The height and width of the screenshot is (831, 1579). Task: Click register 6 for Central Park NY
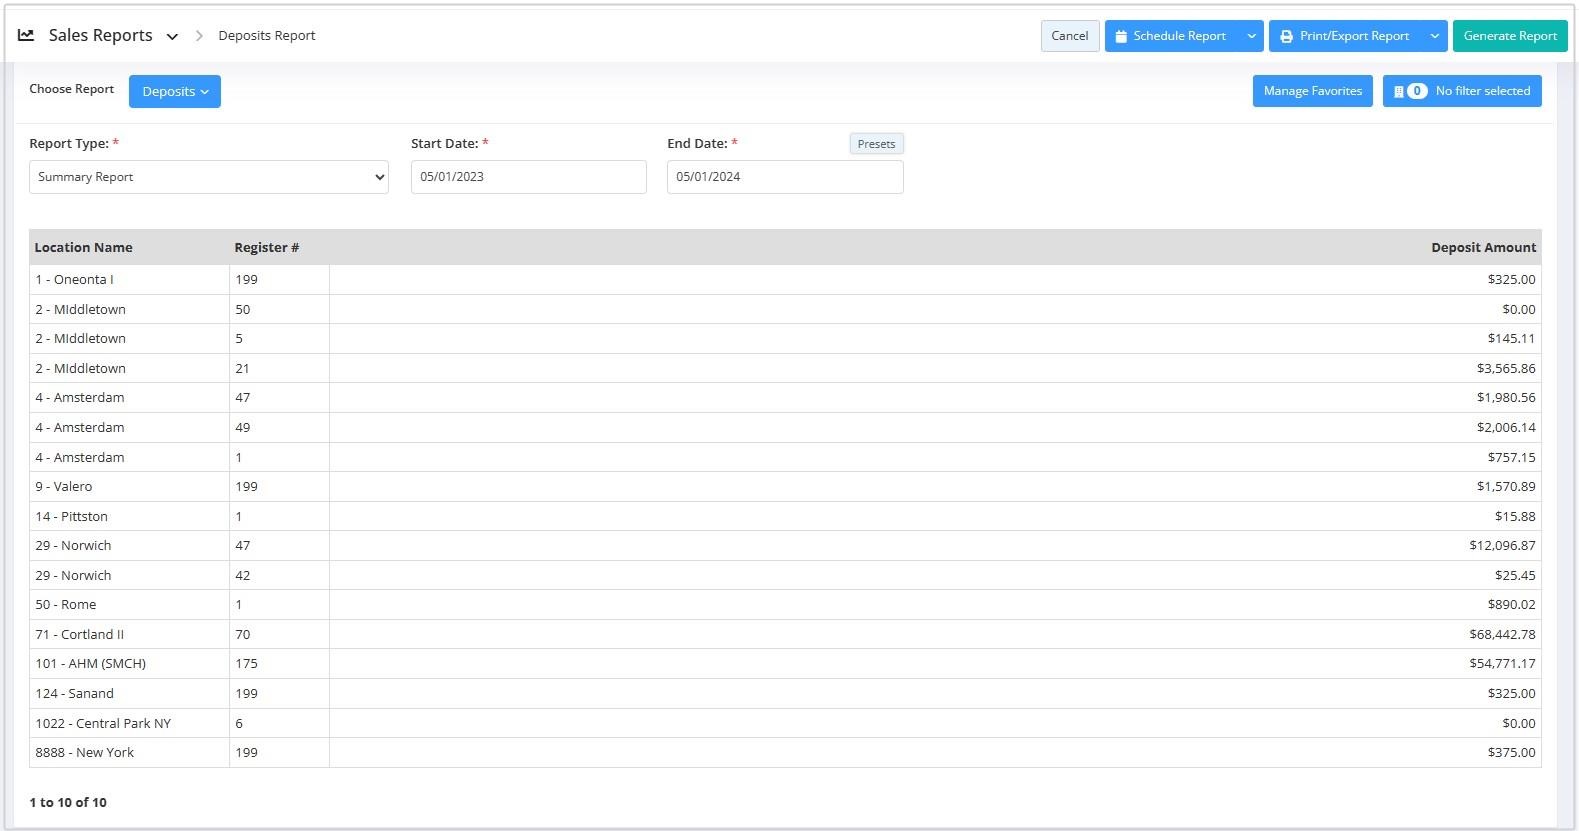click(280, 723)
